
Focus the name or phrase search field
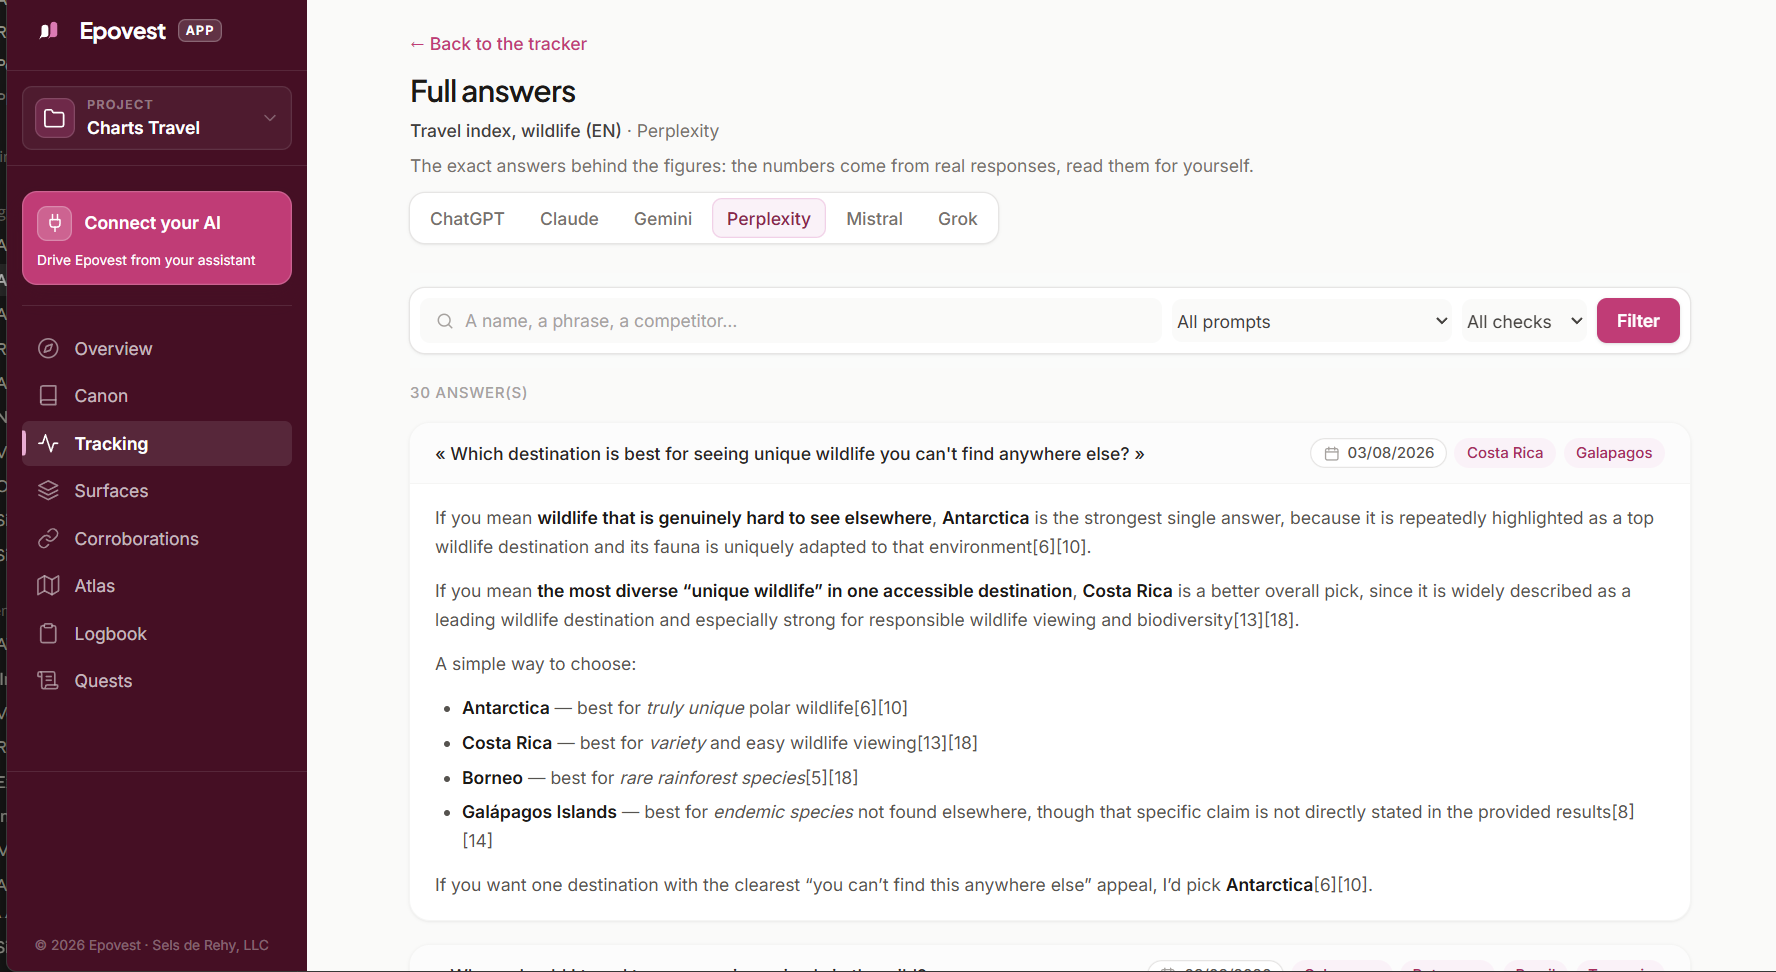click(x=790, y=321)
